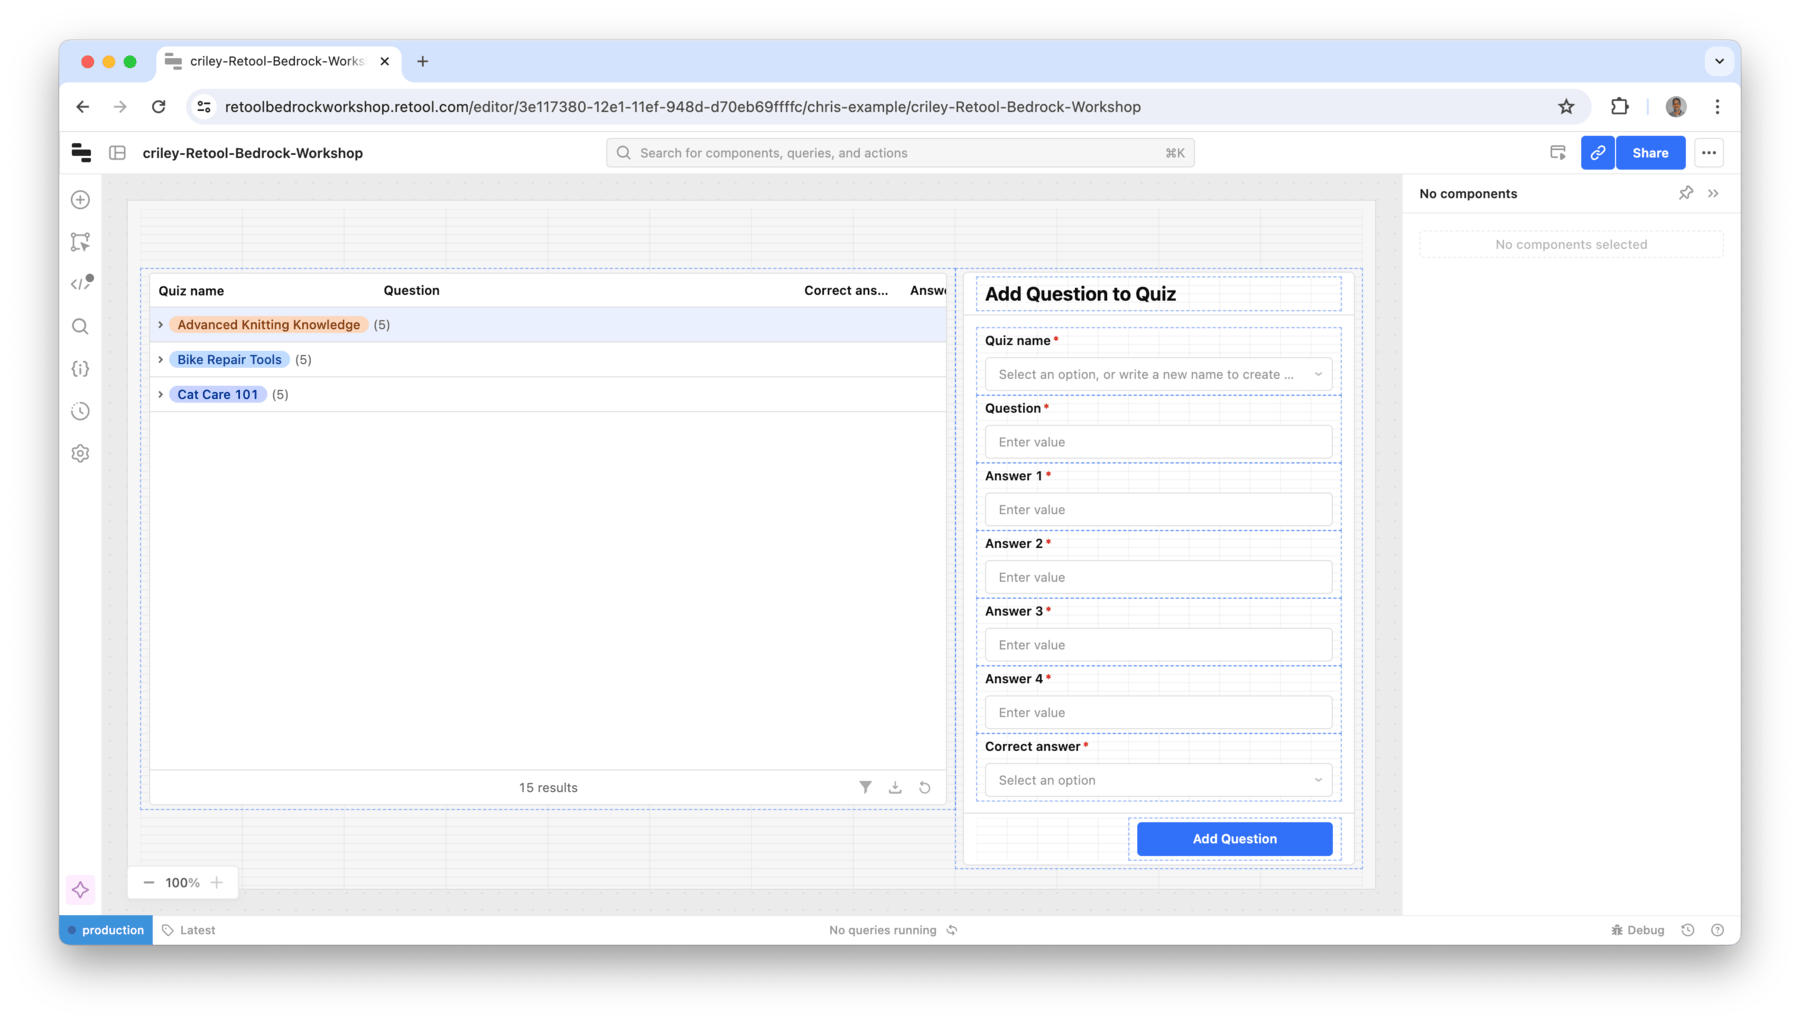Refresh the table with reload icon
Viewport: 1800px width, 1023px height.
pyautogui.click(x=925, y=788)
